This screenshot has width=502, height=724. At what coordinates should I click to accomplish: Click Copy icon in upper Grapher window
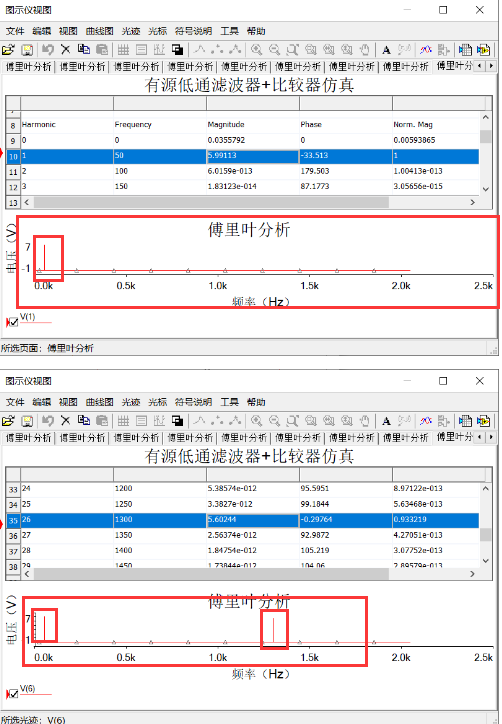pyautogui.click(x=84, y=49)
